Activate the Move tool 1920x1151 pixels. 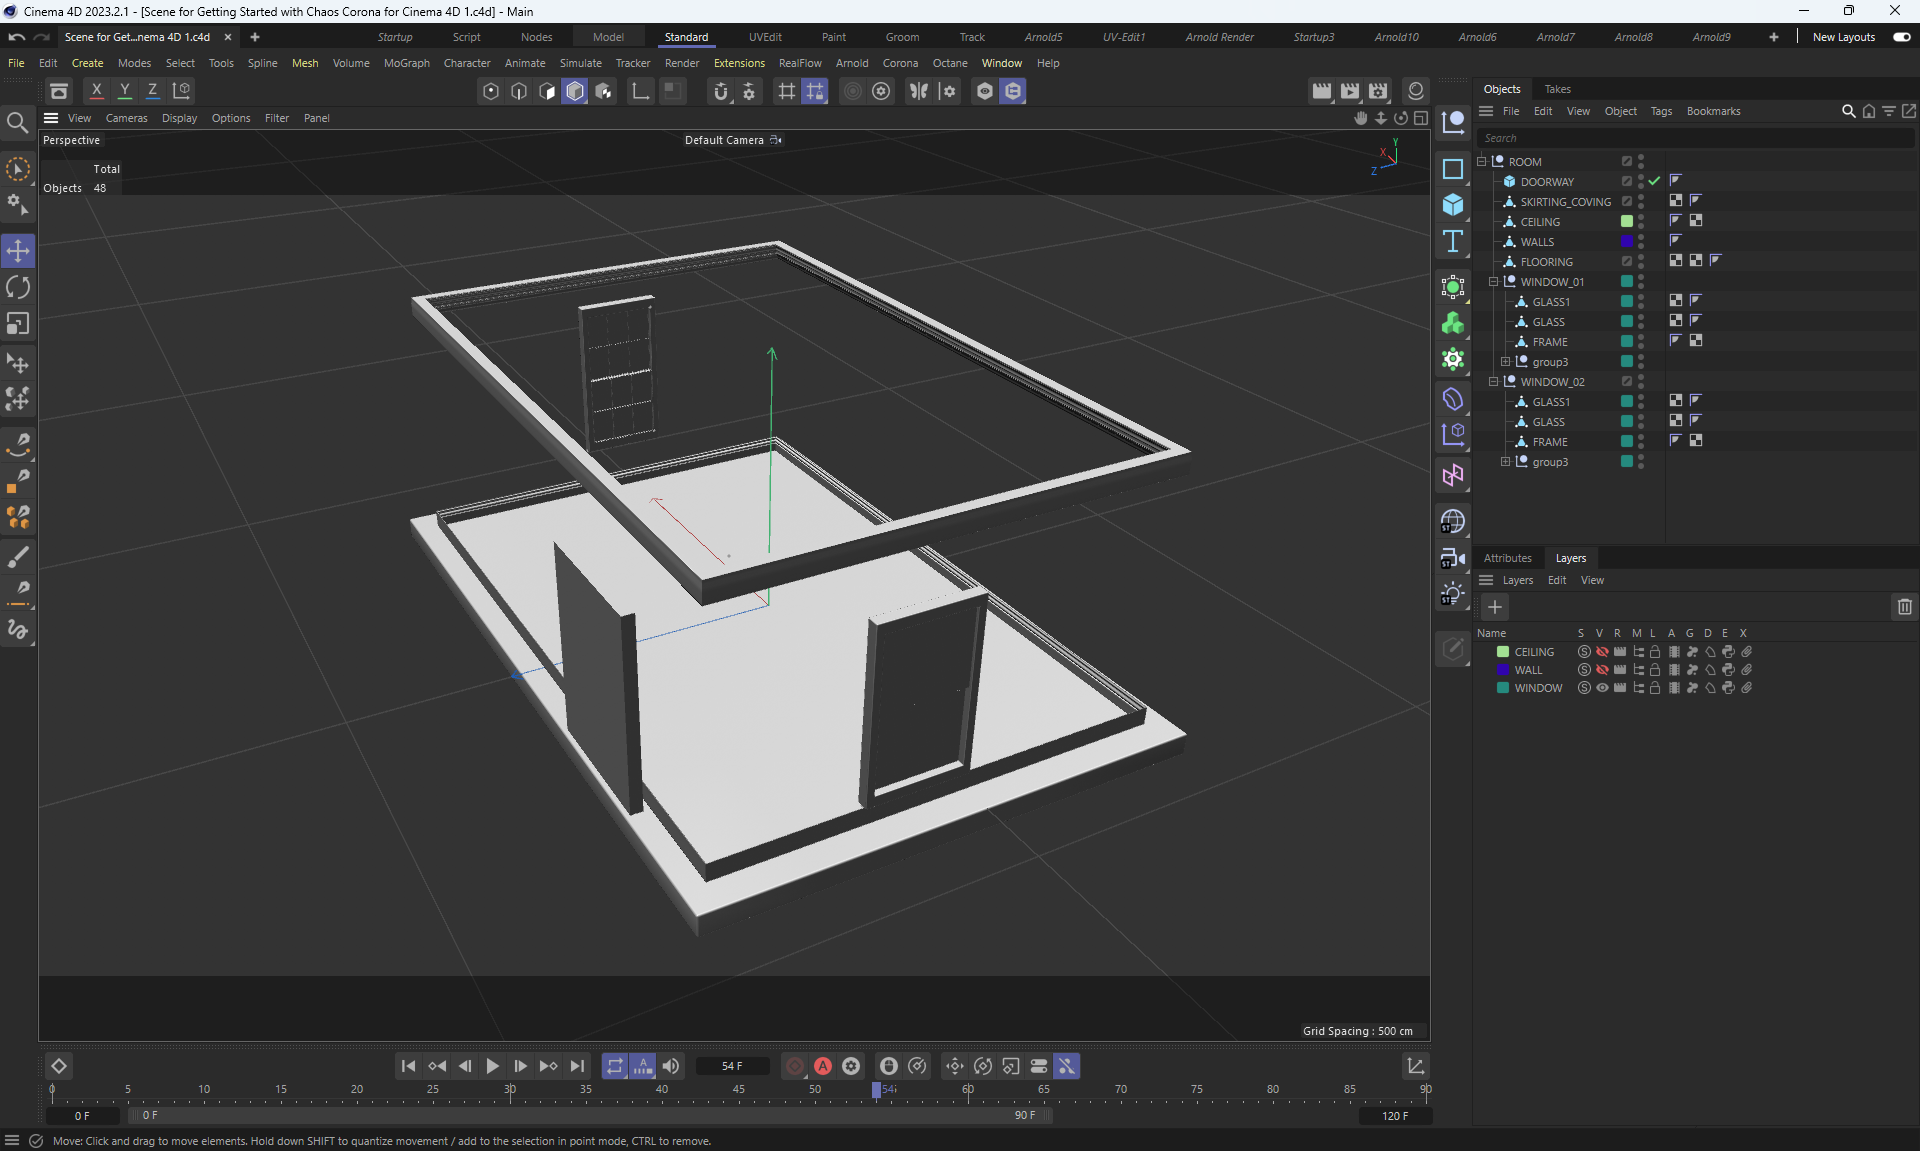coord(18,251)
